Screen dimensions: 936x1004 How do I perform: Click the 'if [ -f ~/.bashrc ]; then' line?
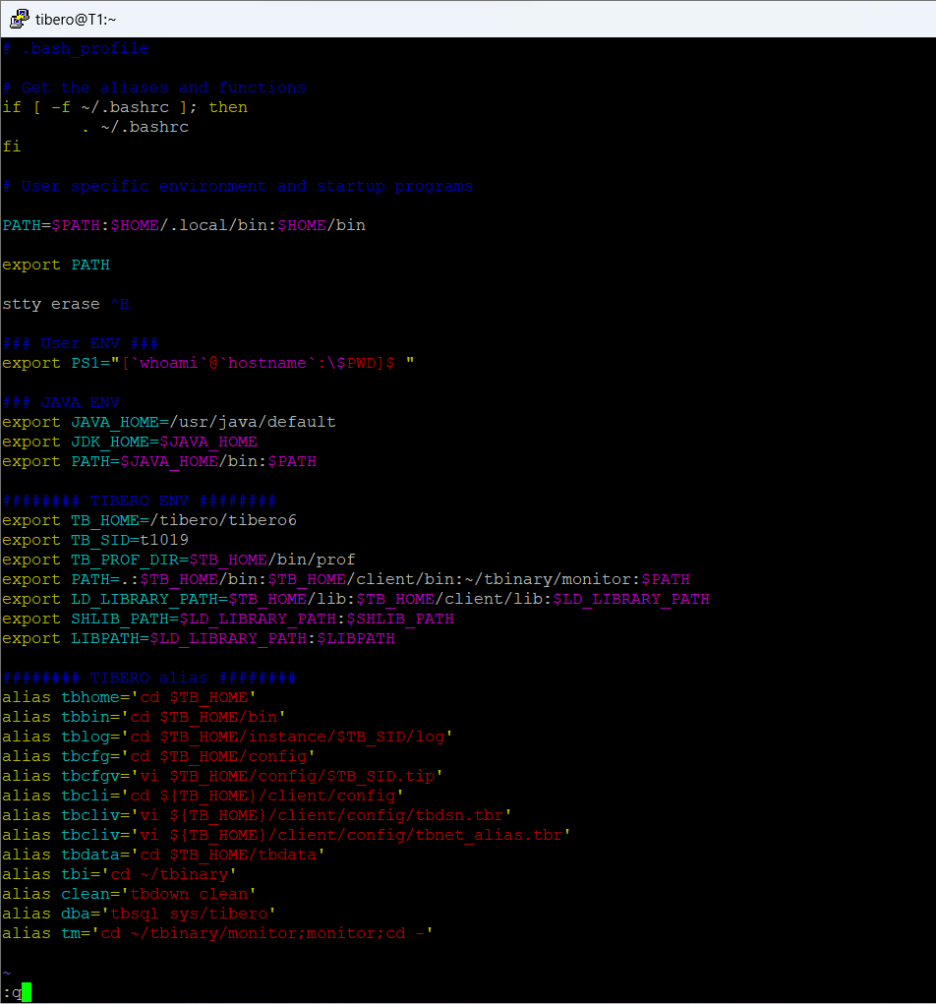[x=125, y=108]
